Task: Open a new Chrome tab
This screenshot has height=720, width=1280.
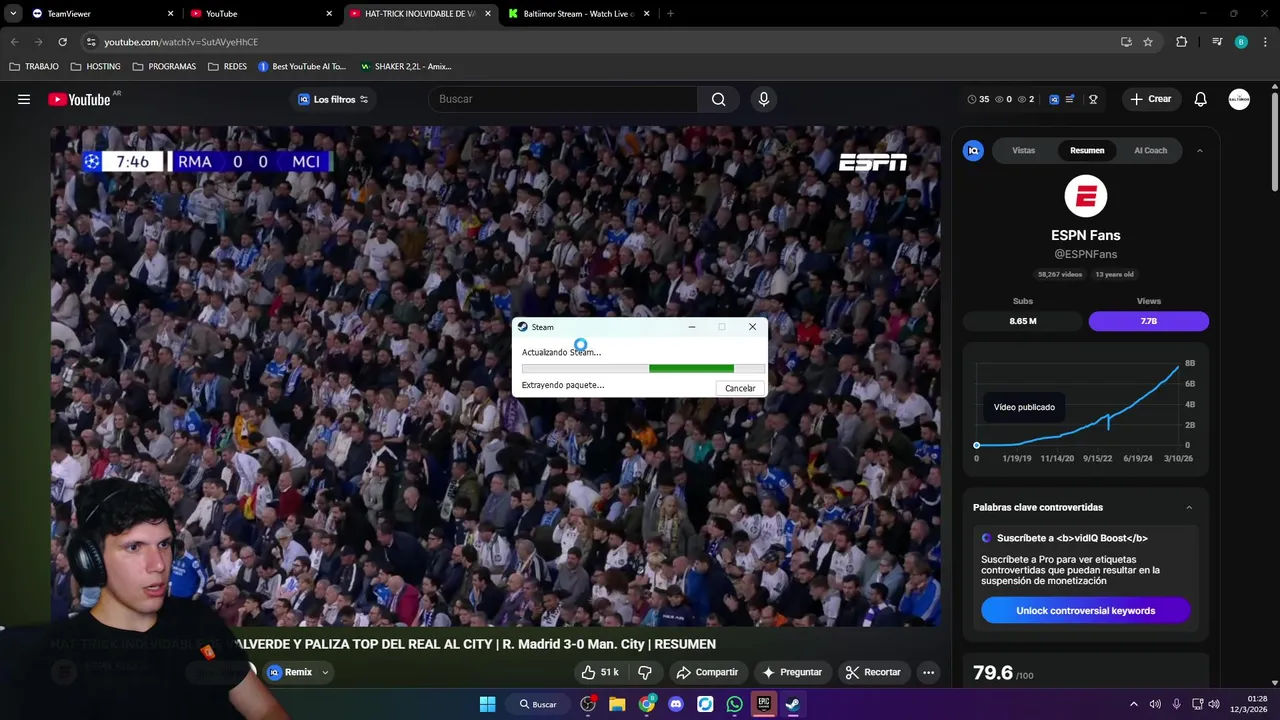Action: point(670,14)
